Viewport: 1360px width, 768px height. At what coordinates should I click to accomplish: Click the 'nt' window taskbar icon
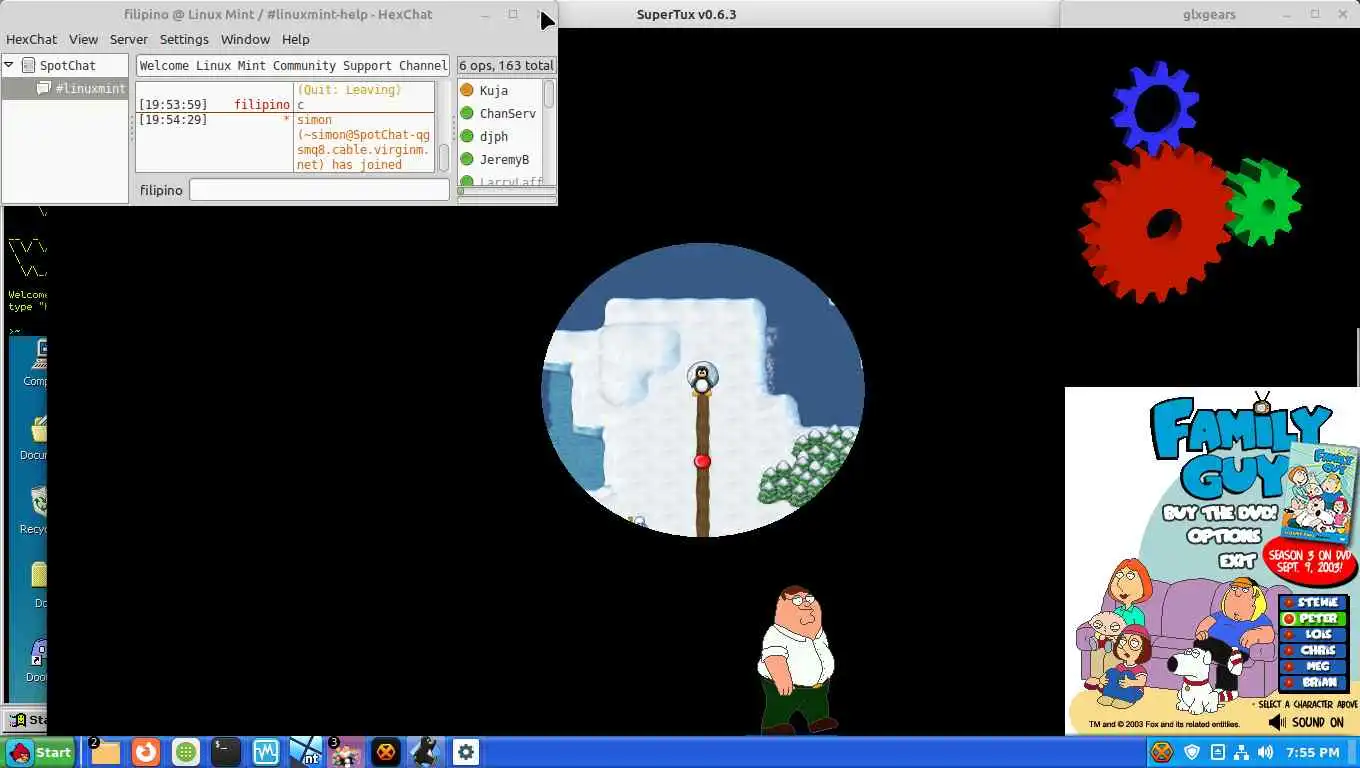tap(306, 752)
